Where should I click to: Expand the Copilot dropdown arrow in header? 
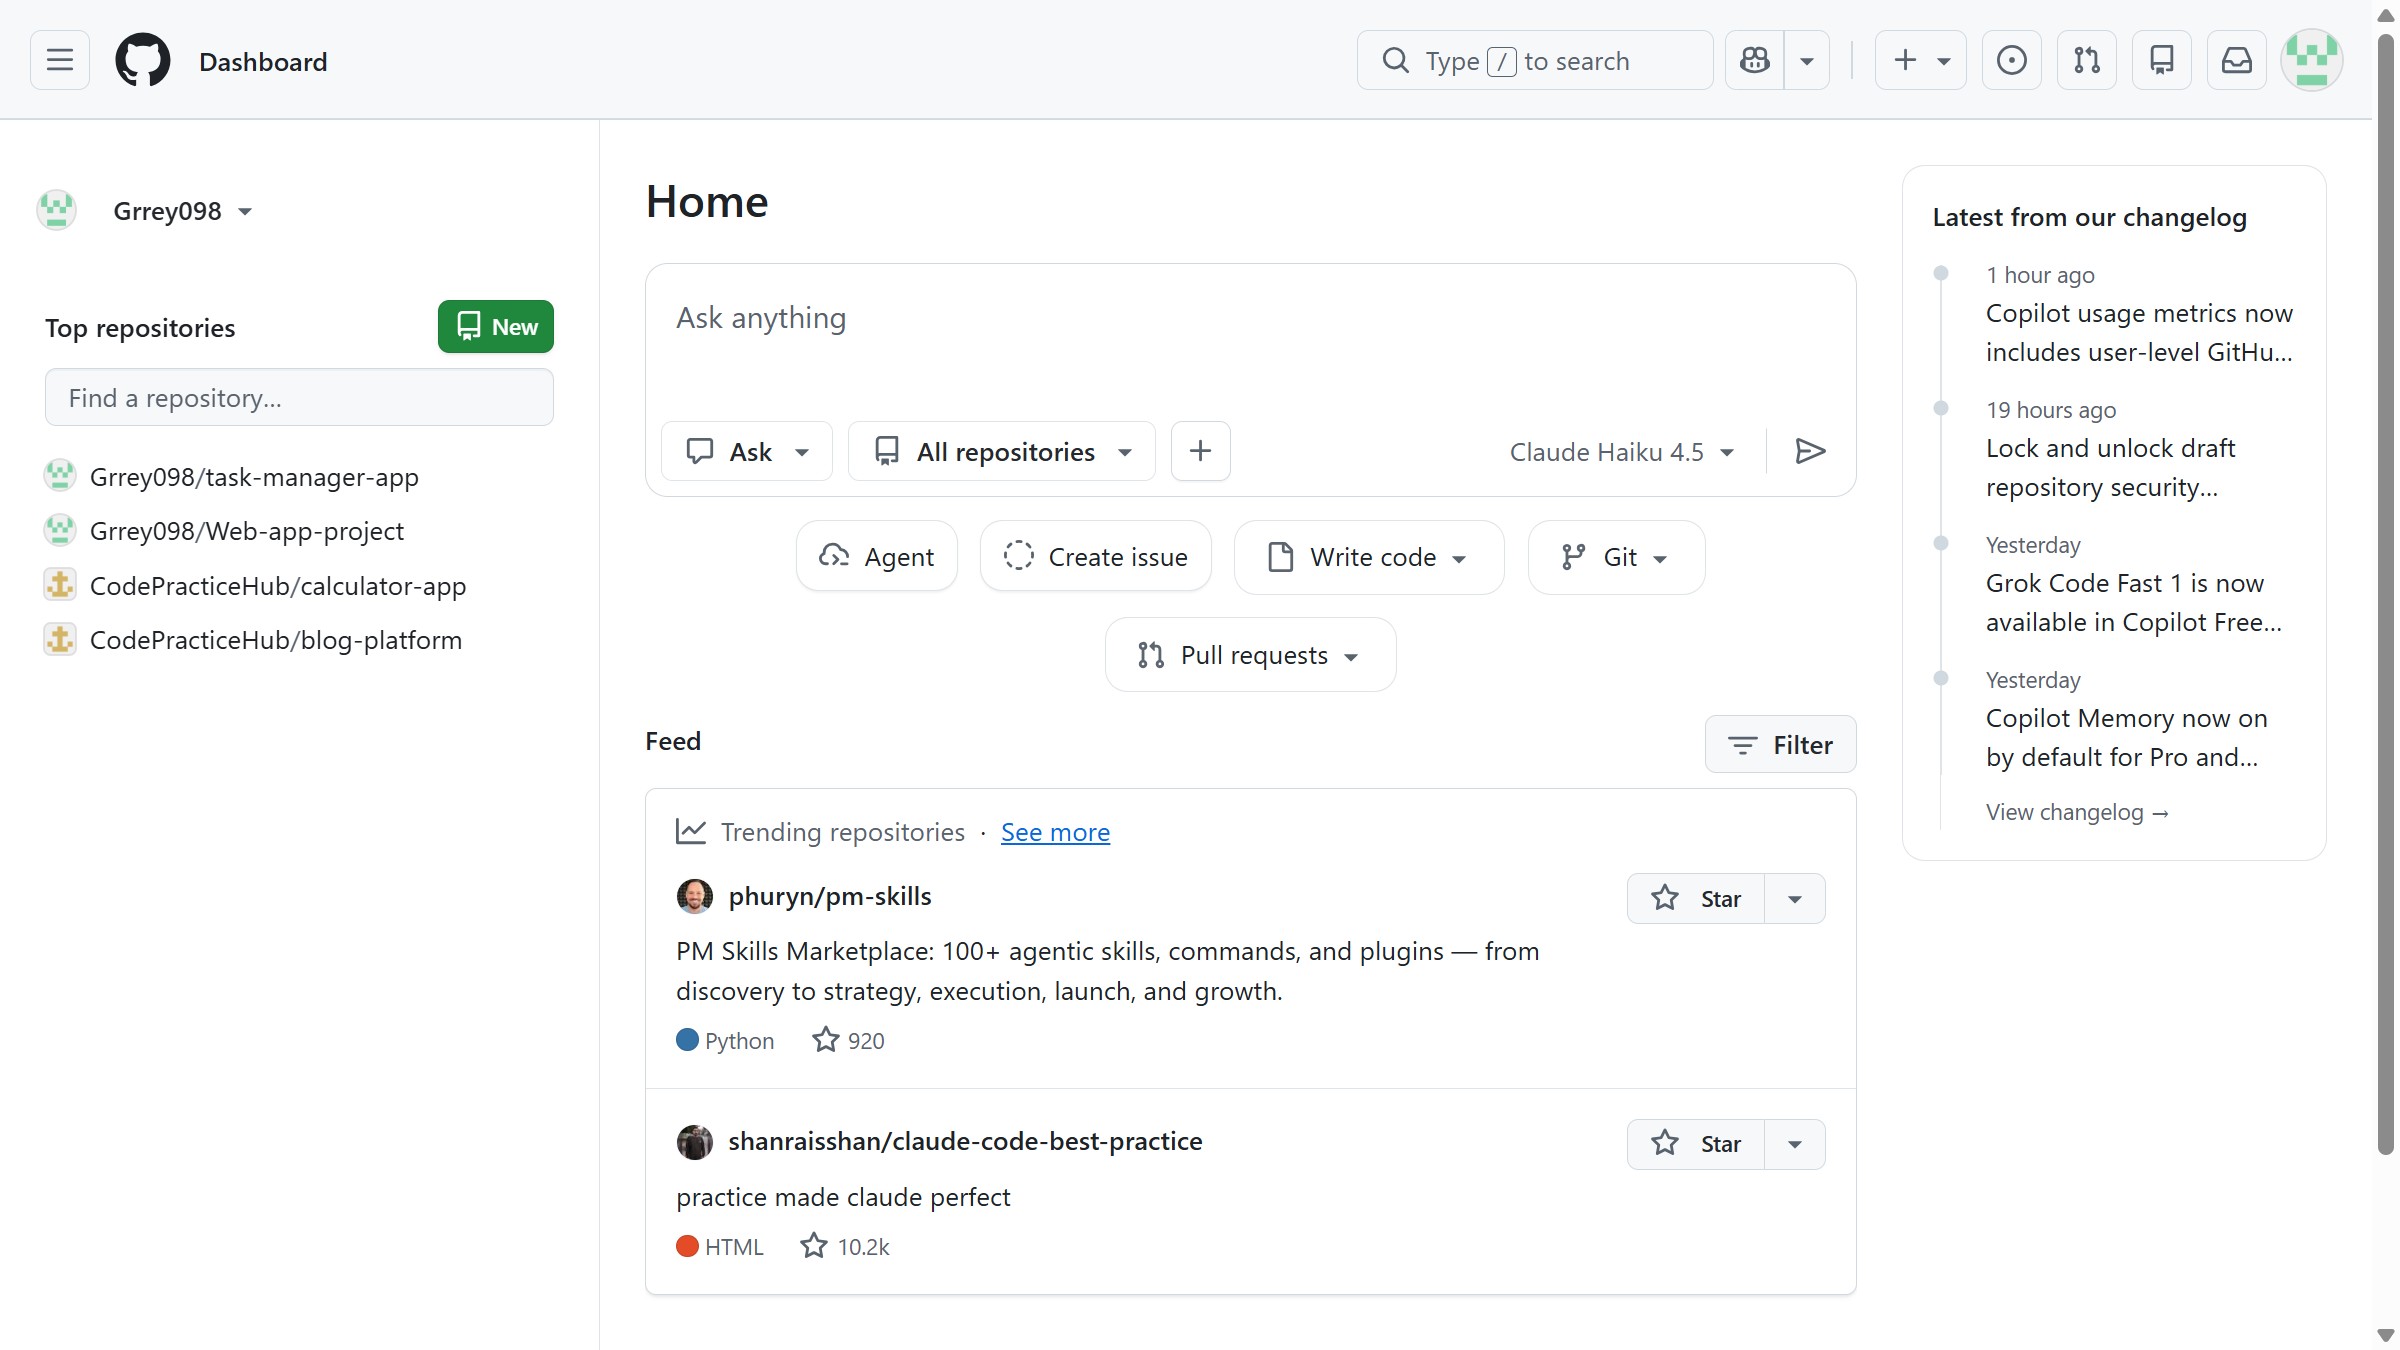(x=1807, y=60)
